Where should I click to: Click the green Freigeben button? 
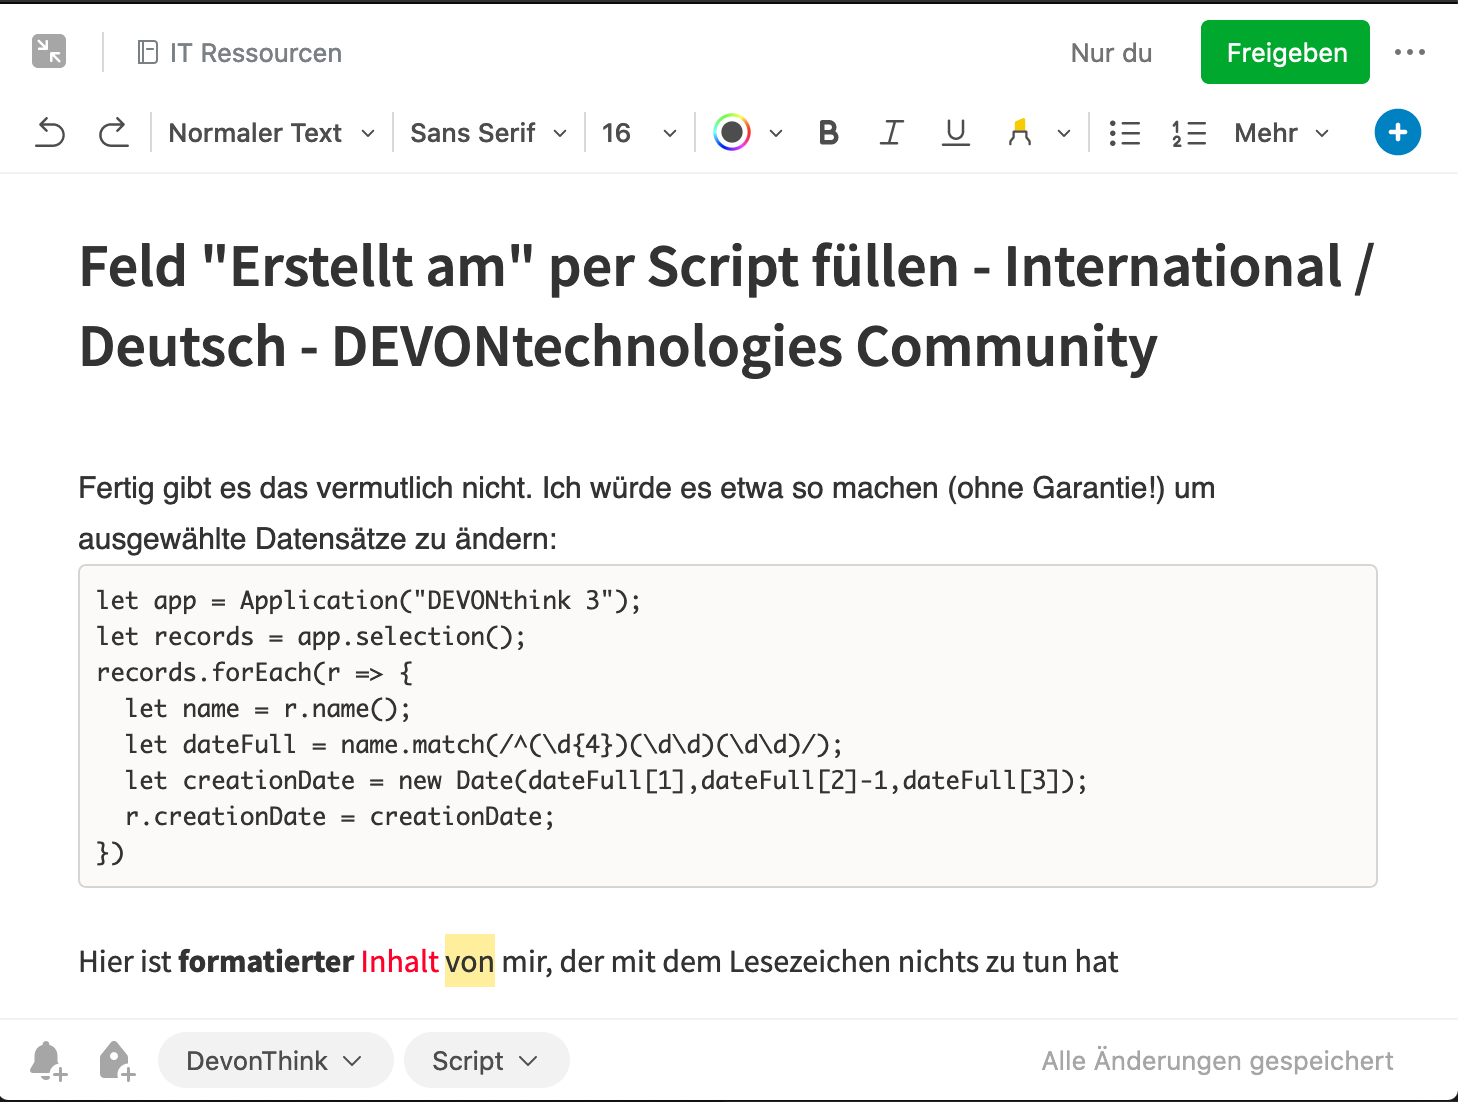(x=1286, y=52)
